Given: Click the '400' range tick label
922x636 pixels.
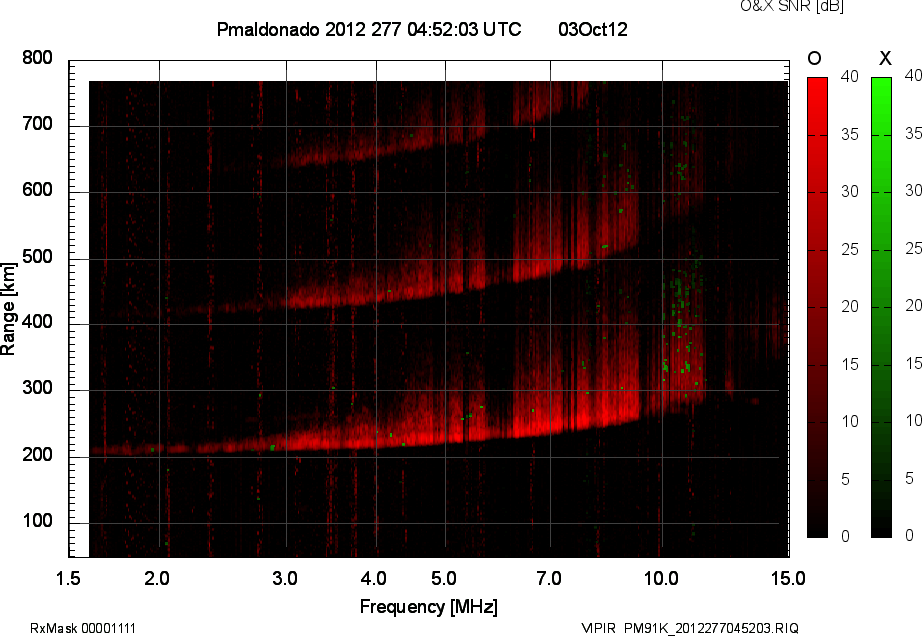Looking at the screenshot, I should click(38, 322).
